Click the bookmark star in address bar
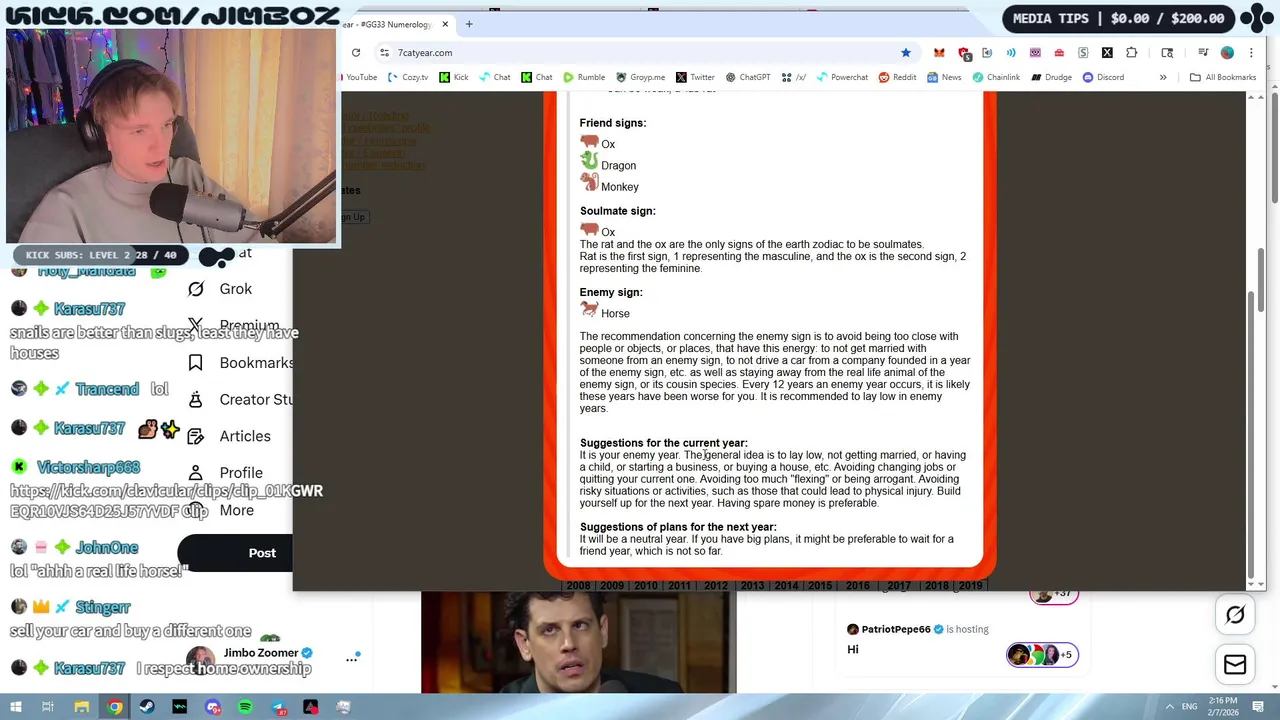Viewport: 1280px width, 720px height. (906, 52)
